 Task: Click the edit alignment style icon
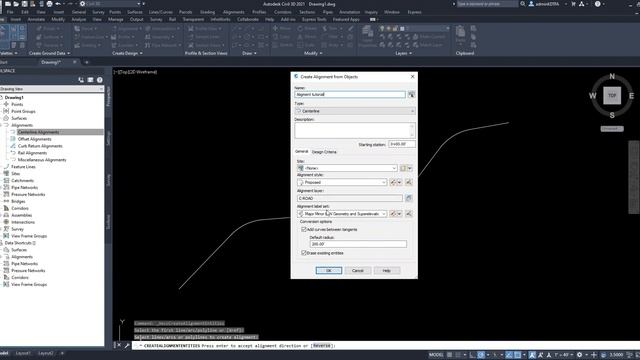click(x=393, y=182)
